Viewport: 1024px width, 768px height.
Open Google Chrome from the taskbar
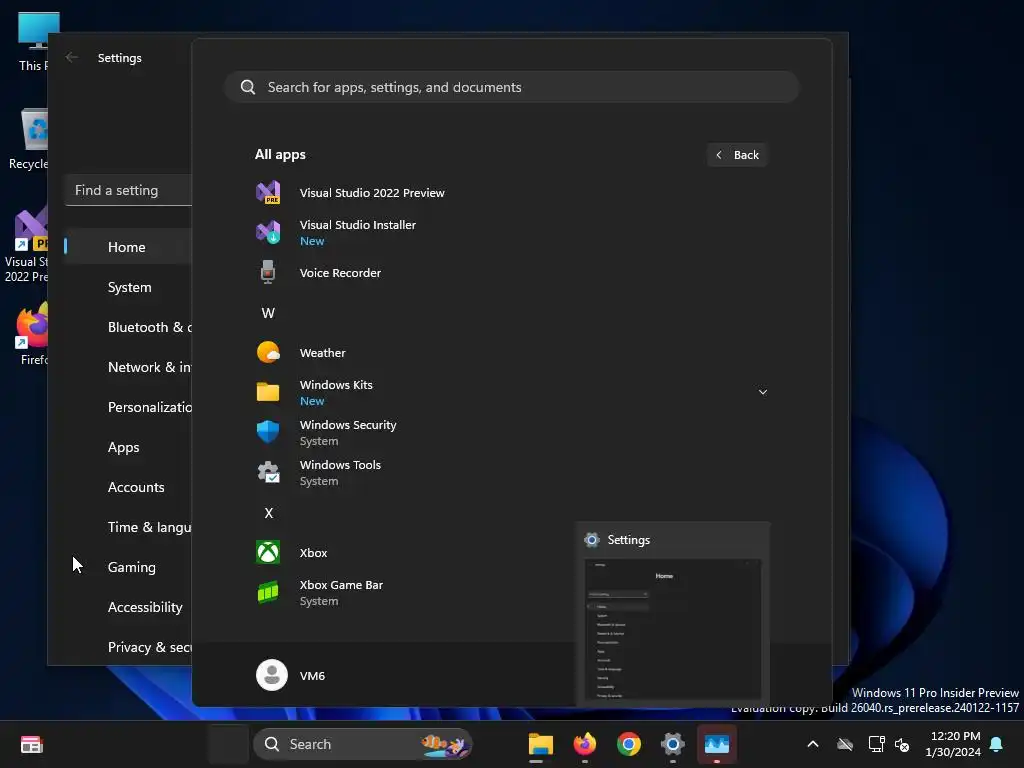[628, 744]
